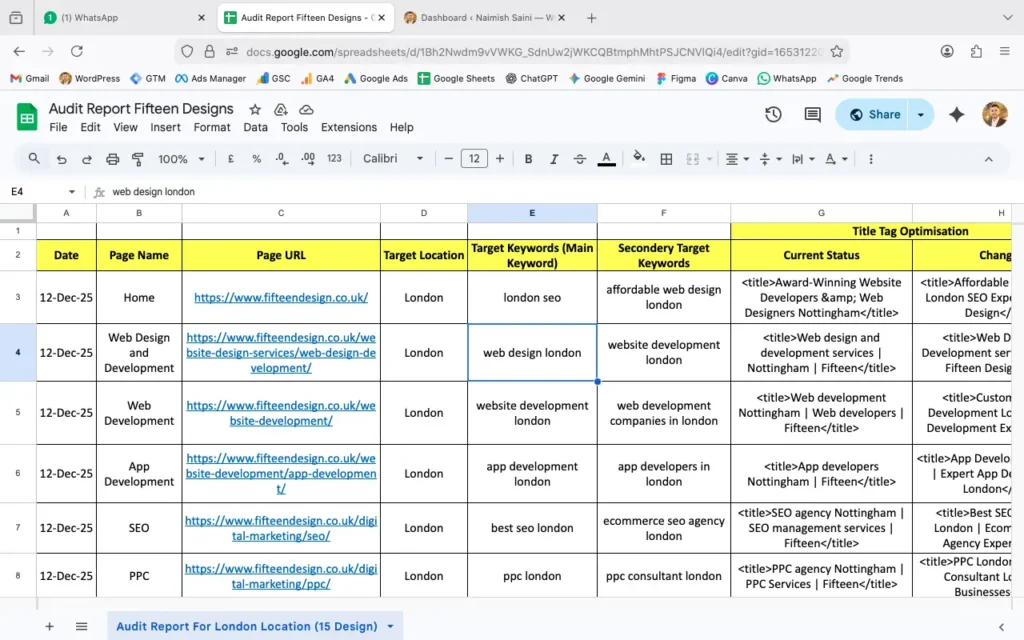1024x640 pixels.
Task: Open text wrapping dropdown
Action: [803, 159]
